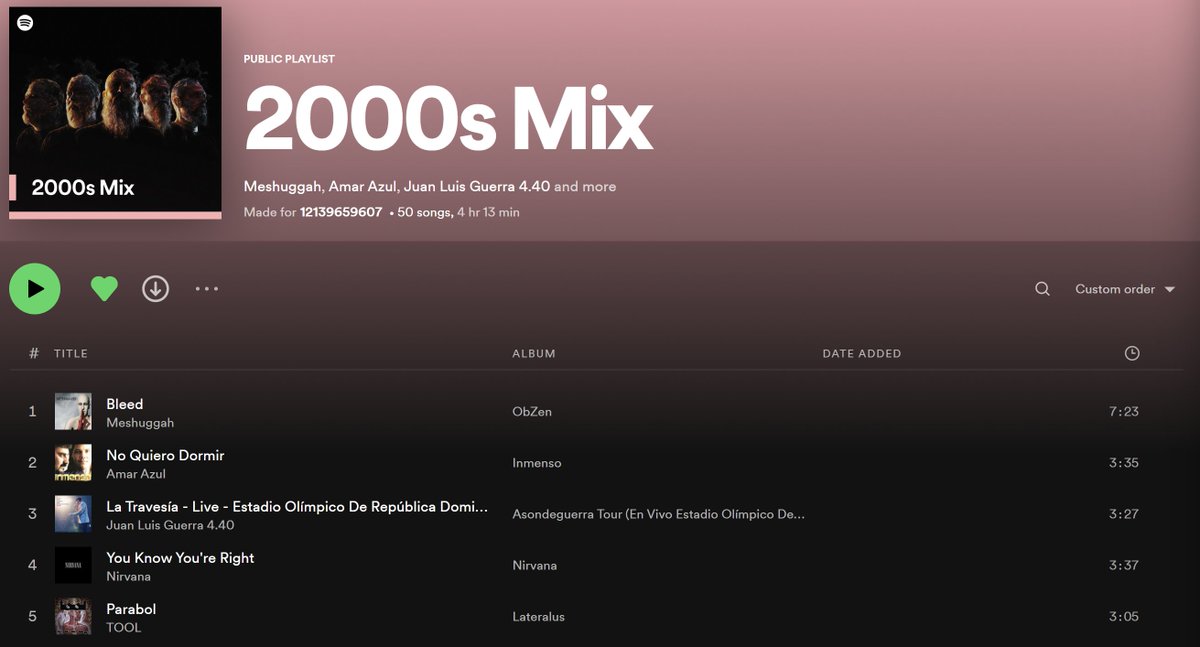Click the Amar Azul link in the playlist description
Screen dimensions: 1200x647
pyautogui.click(x=363, y=187)
